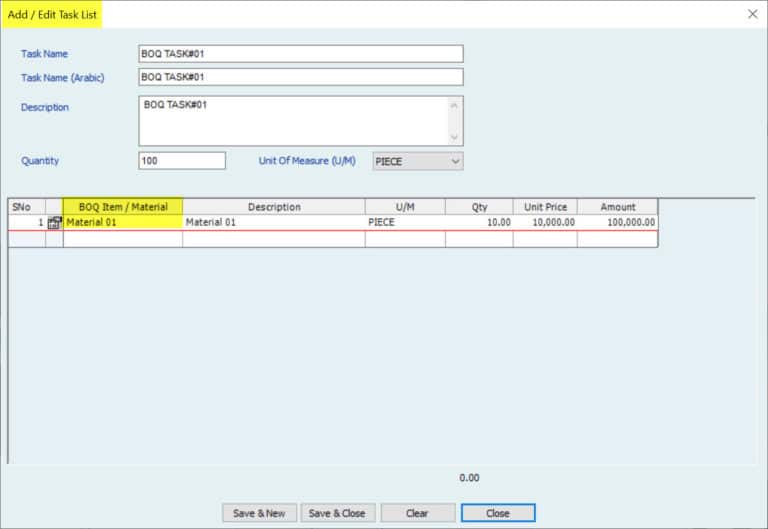This screenshot has height=529, width=768.
Task: Click the Description column header
Action: [x=274, y=207]
